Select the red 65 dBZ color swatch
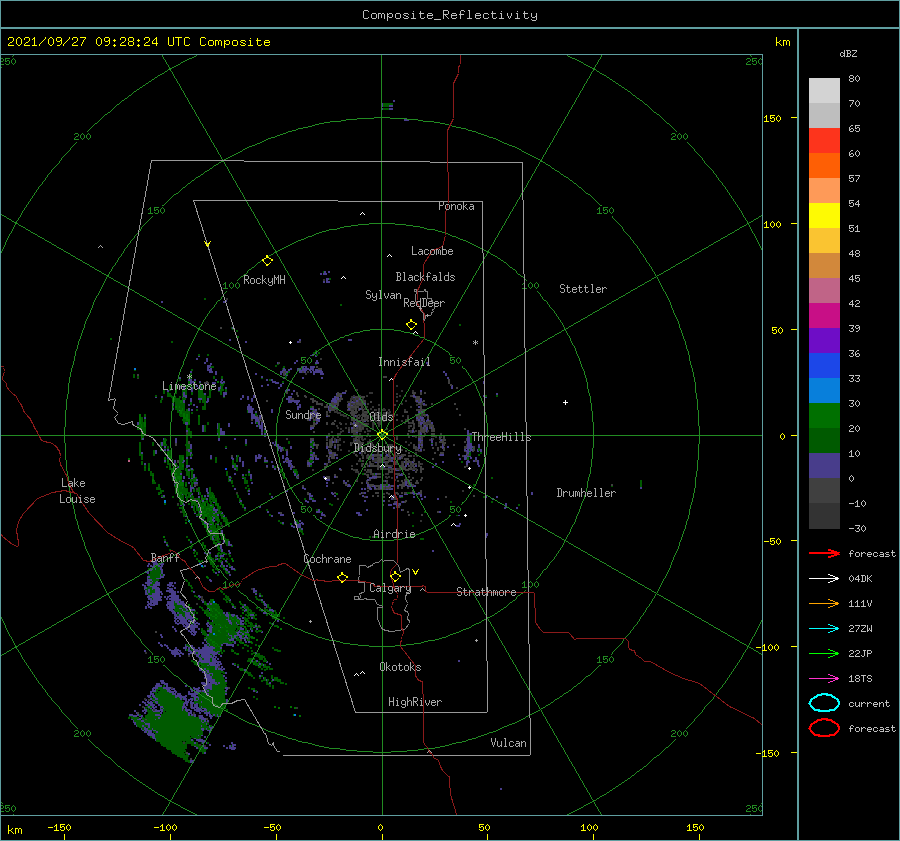900x841 pixels. (824, 141)
